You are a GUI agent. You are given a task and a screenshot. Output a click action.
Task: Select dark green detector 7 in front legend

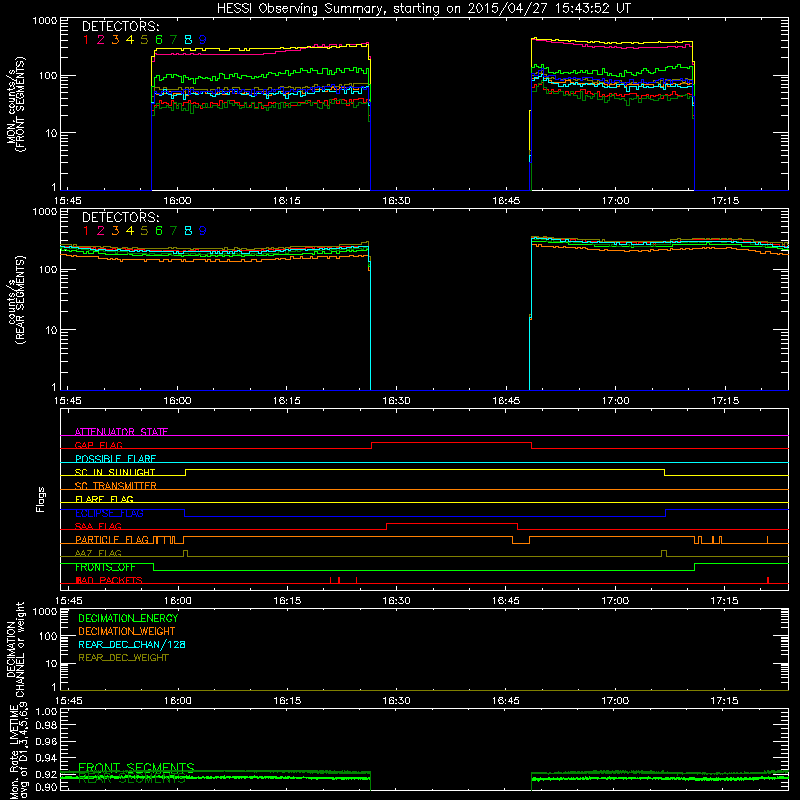click(x=173, y=40)
